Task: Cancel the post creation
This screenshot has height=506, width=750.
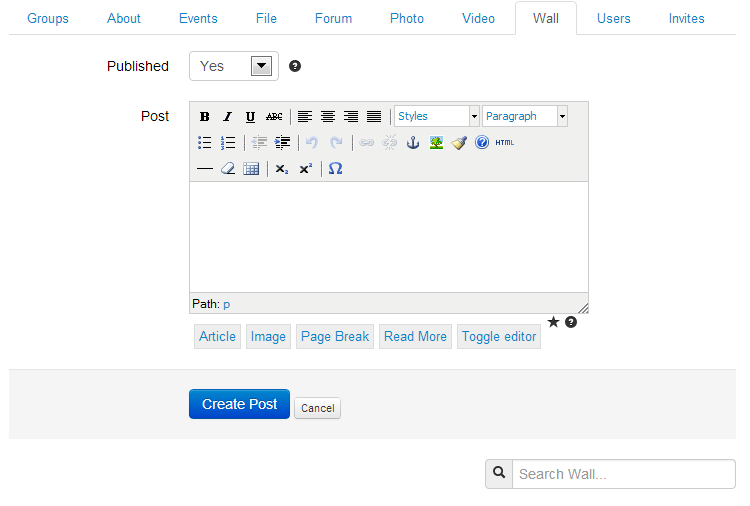Action: pyautogui.click(x=318, y=408)
